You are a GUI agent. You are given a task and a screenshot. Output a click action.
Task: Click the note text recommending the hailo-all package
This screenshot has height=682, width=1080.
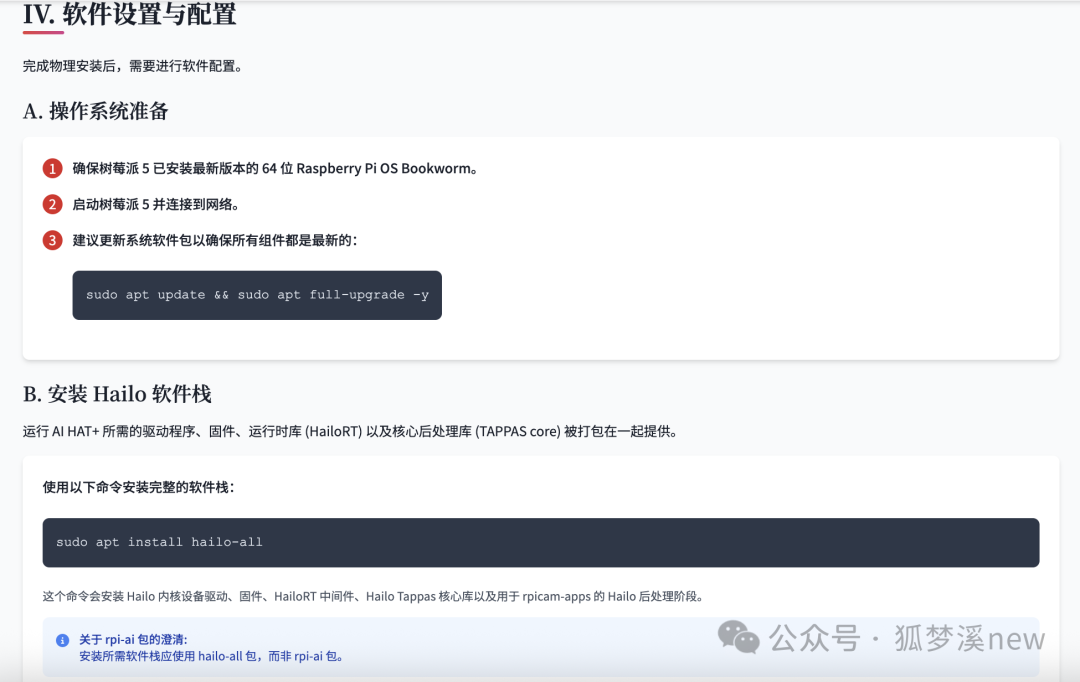[211, 657]
